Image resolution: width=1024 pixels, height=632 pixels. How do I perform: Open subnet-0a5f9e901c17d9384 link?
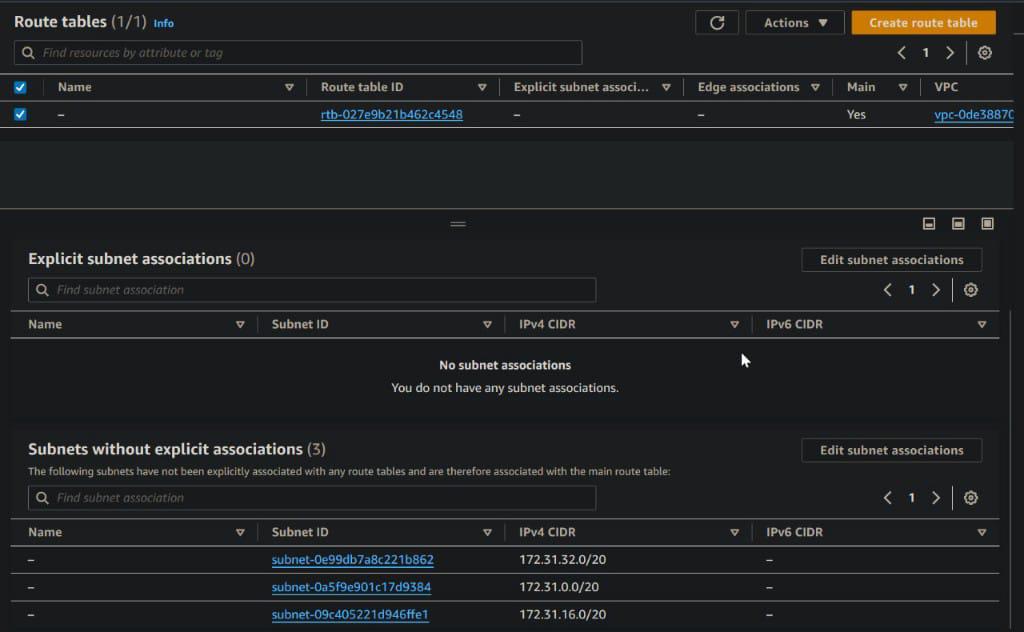click(x=351, y=587)
